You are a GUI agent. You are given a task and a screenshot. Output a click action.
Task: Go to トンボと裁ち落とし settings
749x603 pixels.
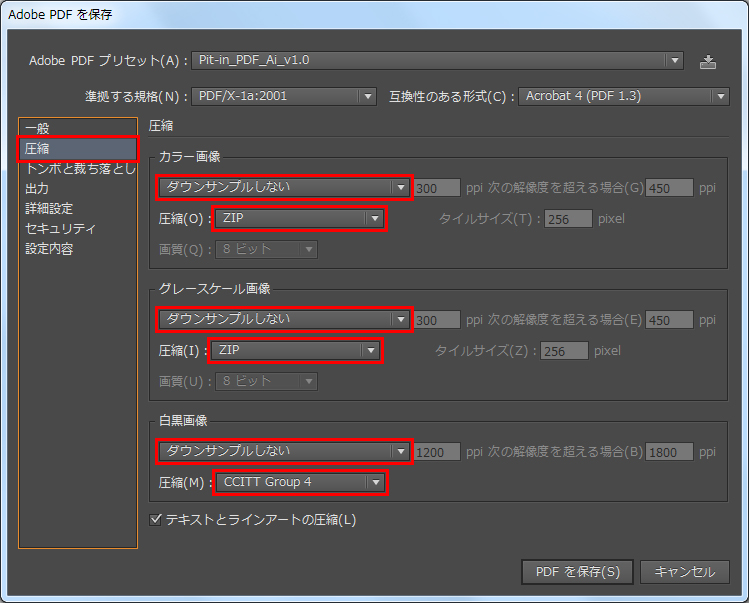click(x=78, y=169)
